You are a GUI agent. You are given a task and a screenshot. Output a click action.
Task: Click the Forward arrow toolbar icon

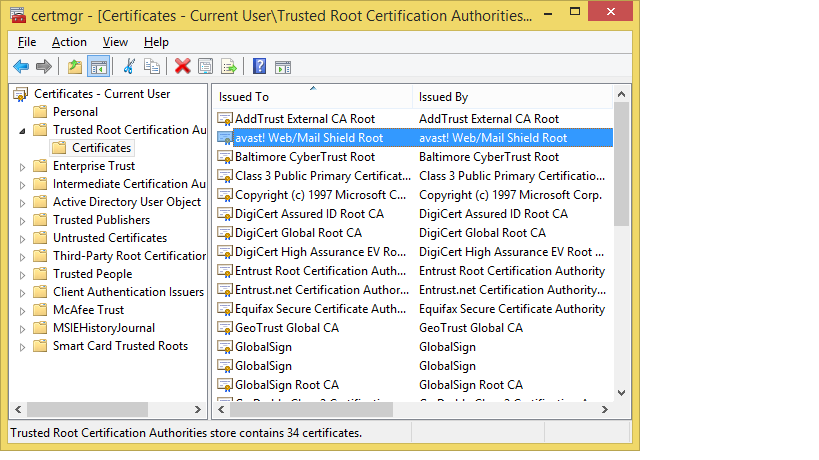tap(44, 66)
